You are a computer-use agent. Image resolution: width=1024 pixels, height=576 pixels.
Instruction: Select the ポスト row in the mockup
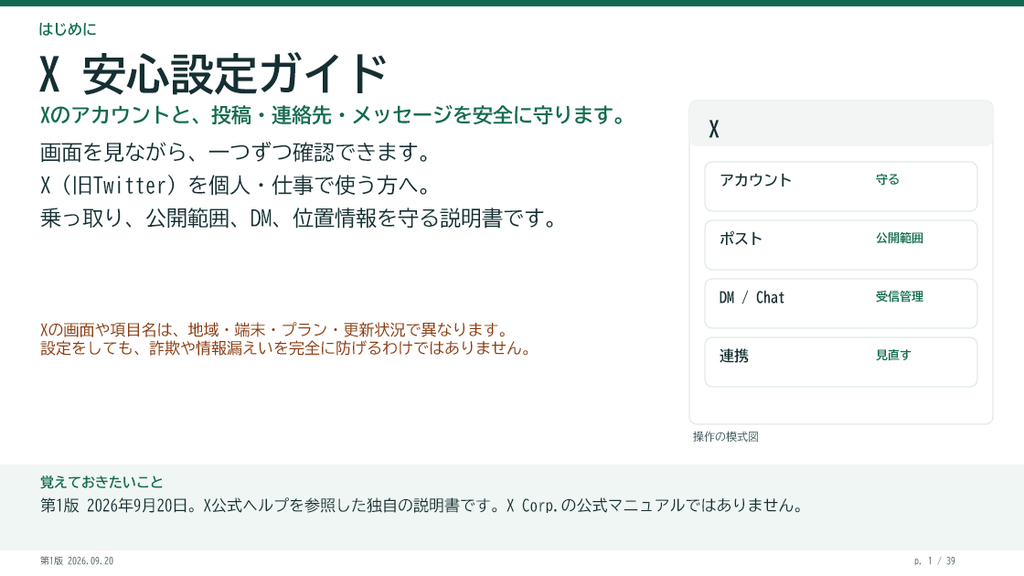tap(840, 245)
